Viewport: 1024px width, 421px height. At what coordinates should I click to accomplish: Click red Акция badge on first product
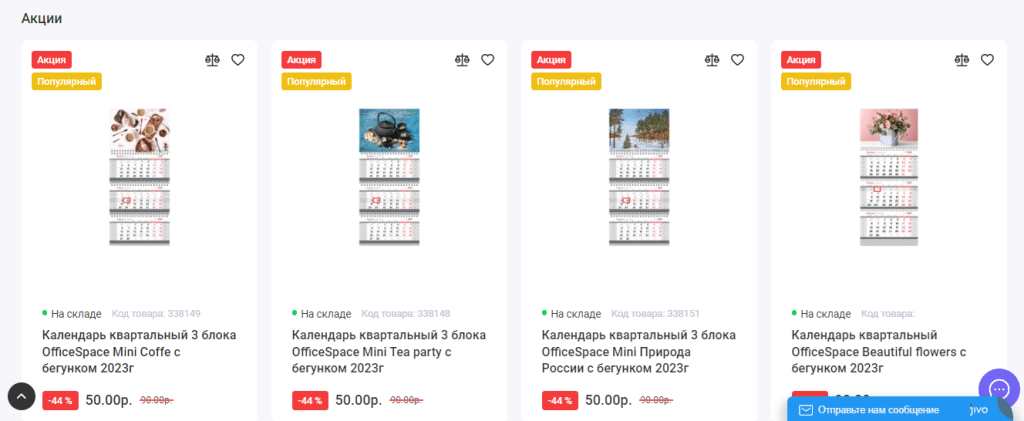pos(52,60)
